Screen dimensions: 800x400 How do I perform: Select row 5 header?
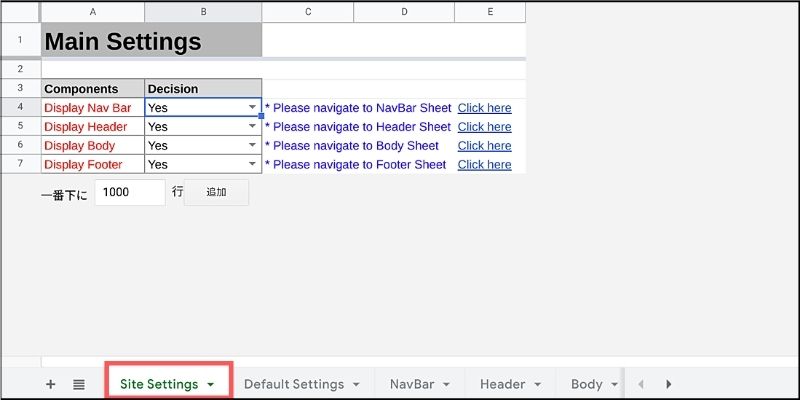(20, 127)
